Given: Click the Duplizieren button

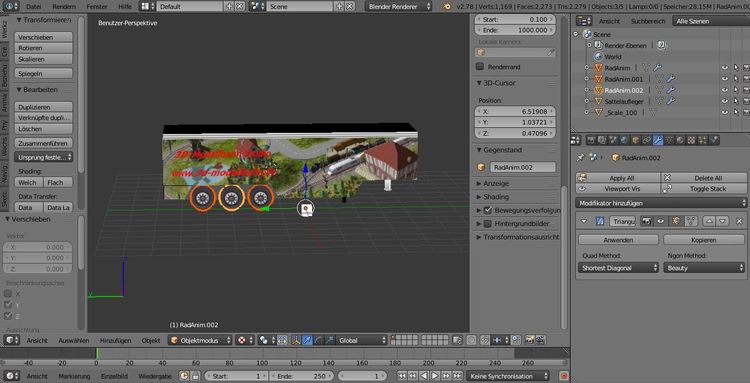Looking at the screenshot, I should click(x=44, y=107).
